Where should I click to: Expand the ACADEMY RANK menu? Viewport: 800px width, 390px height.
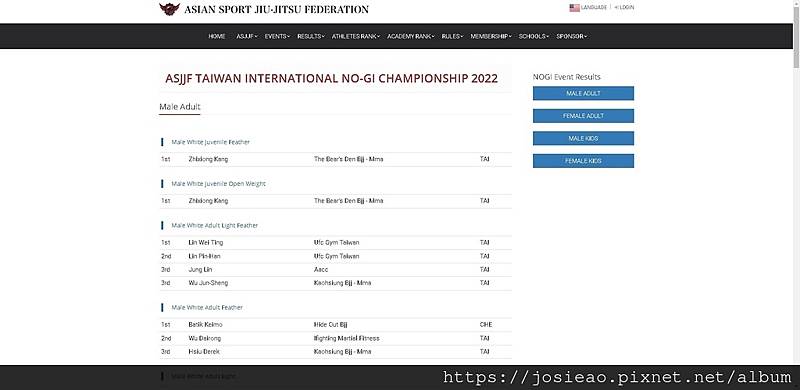pyautogui.click(x=411, y=36)
